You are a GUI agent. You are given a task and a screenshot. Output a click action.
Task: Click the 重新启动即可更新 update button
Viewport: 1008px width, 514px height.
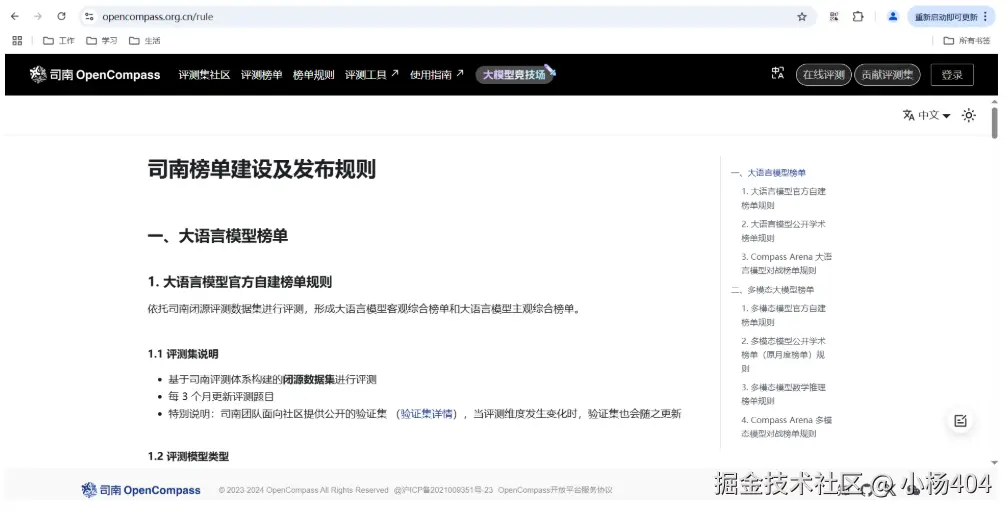point(950,17)
